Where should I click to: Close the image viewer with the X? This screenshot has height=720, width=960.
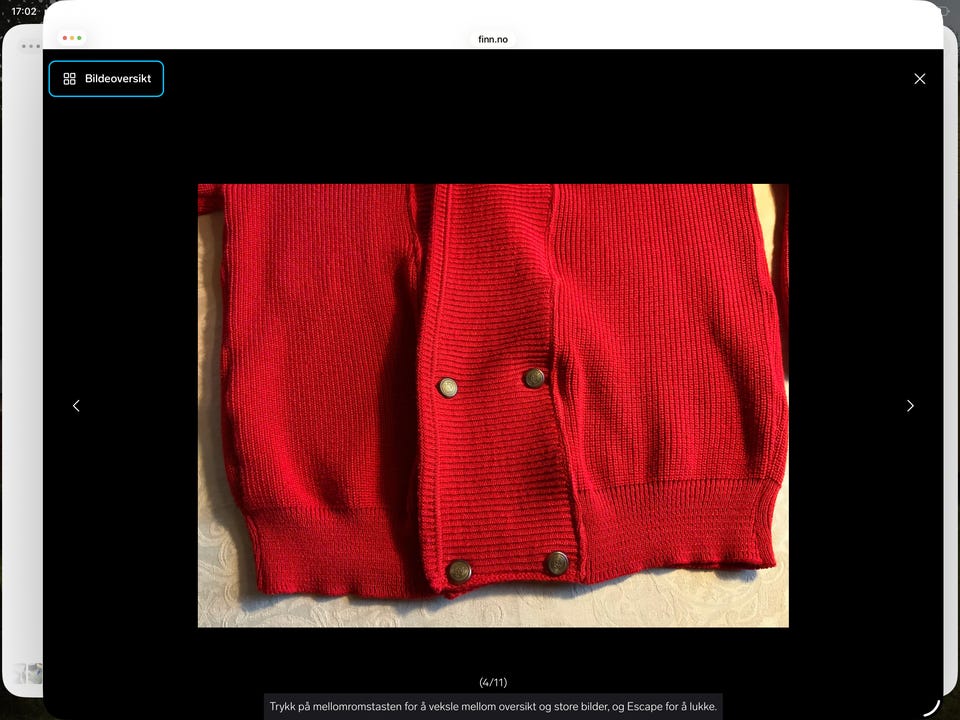920,78
